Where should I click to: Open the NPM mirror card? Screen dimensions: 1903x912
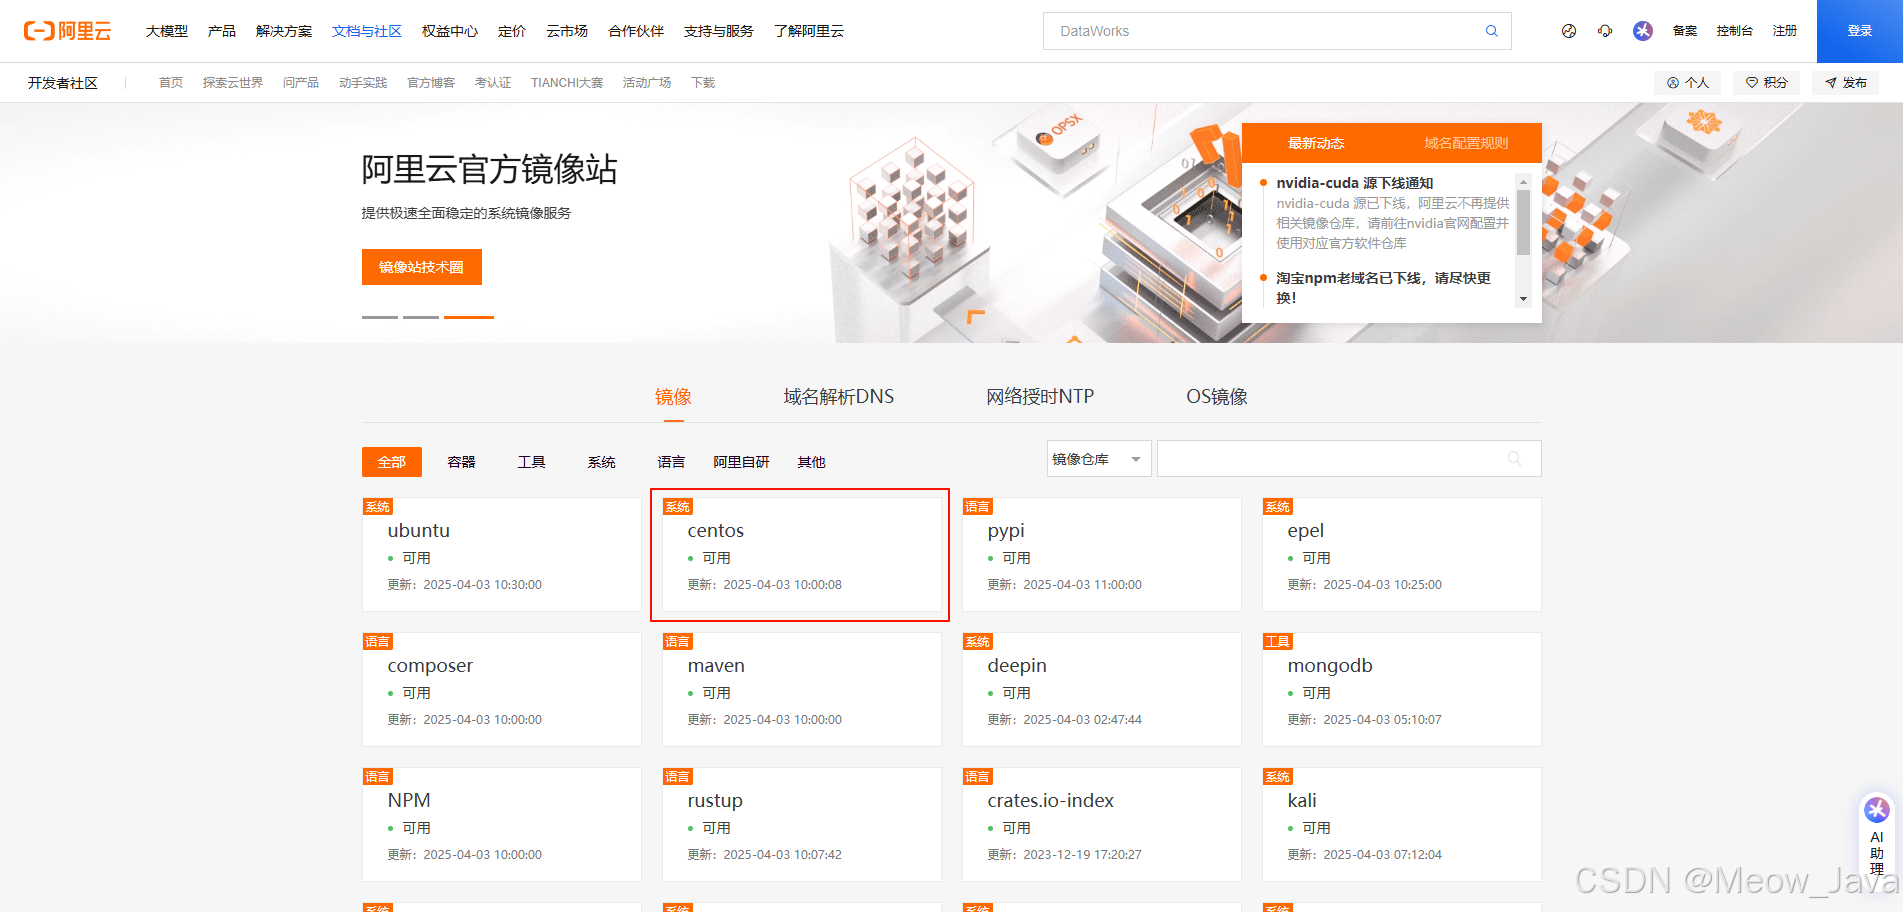pyautogui.click(x=501, y=825)
